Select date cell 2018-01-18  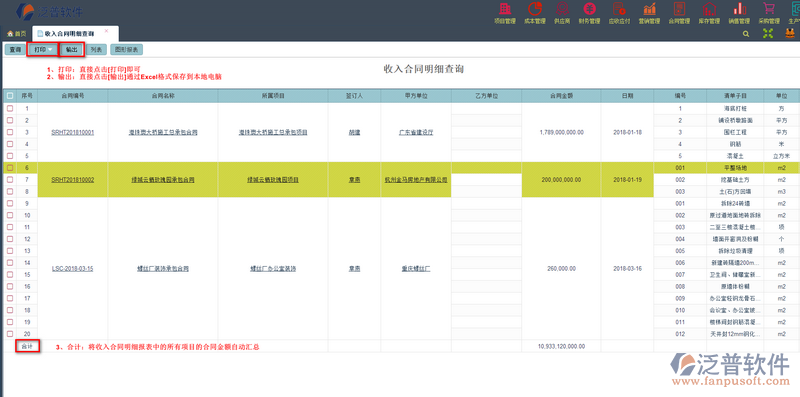pyautogui.click(x=628, y=132)
